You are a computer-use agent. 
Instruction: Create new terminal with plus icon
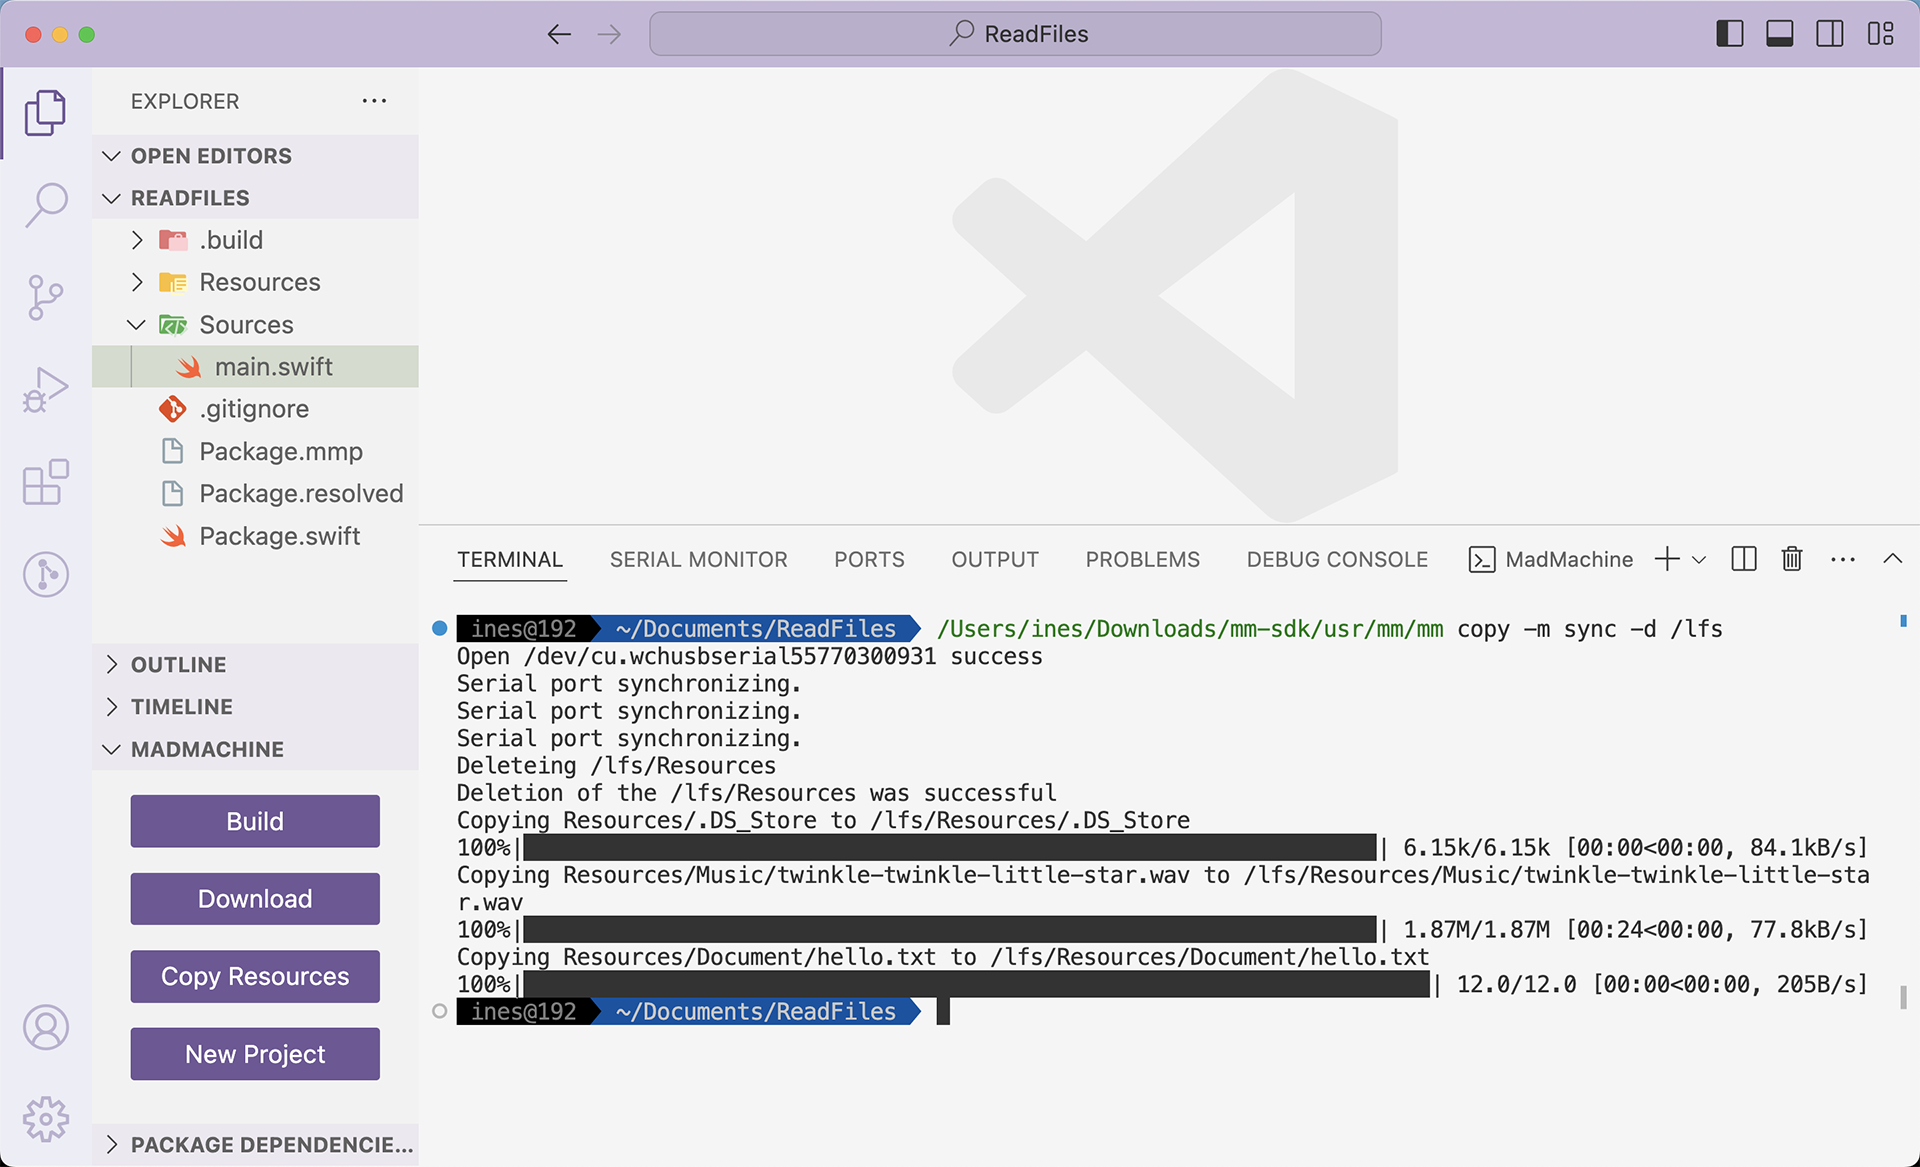1667,559
